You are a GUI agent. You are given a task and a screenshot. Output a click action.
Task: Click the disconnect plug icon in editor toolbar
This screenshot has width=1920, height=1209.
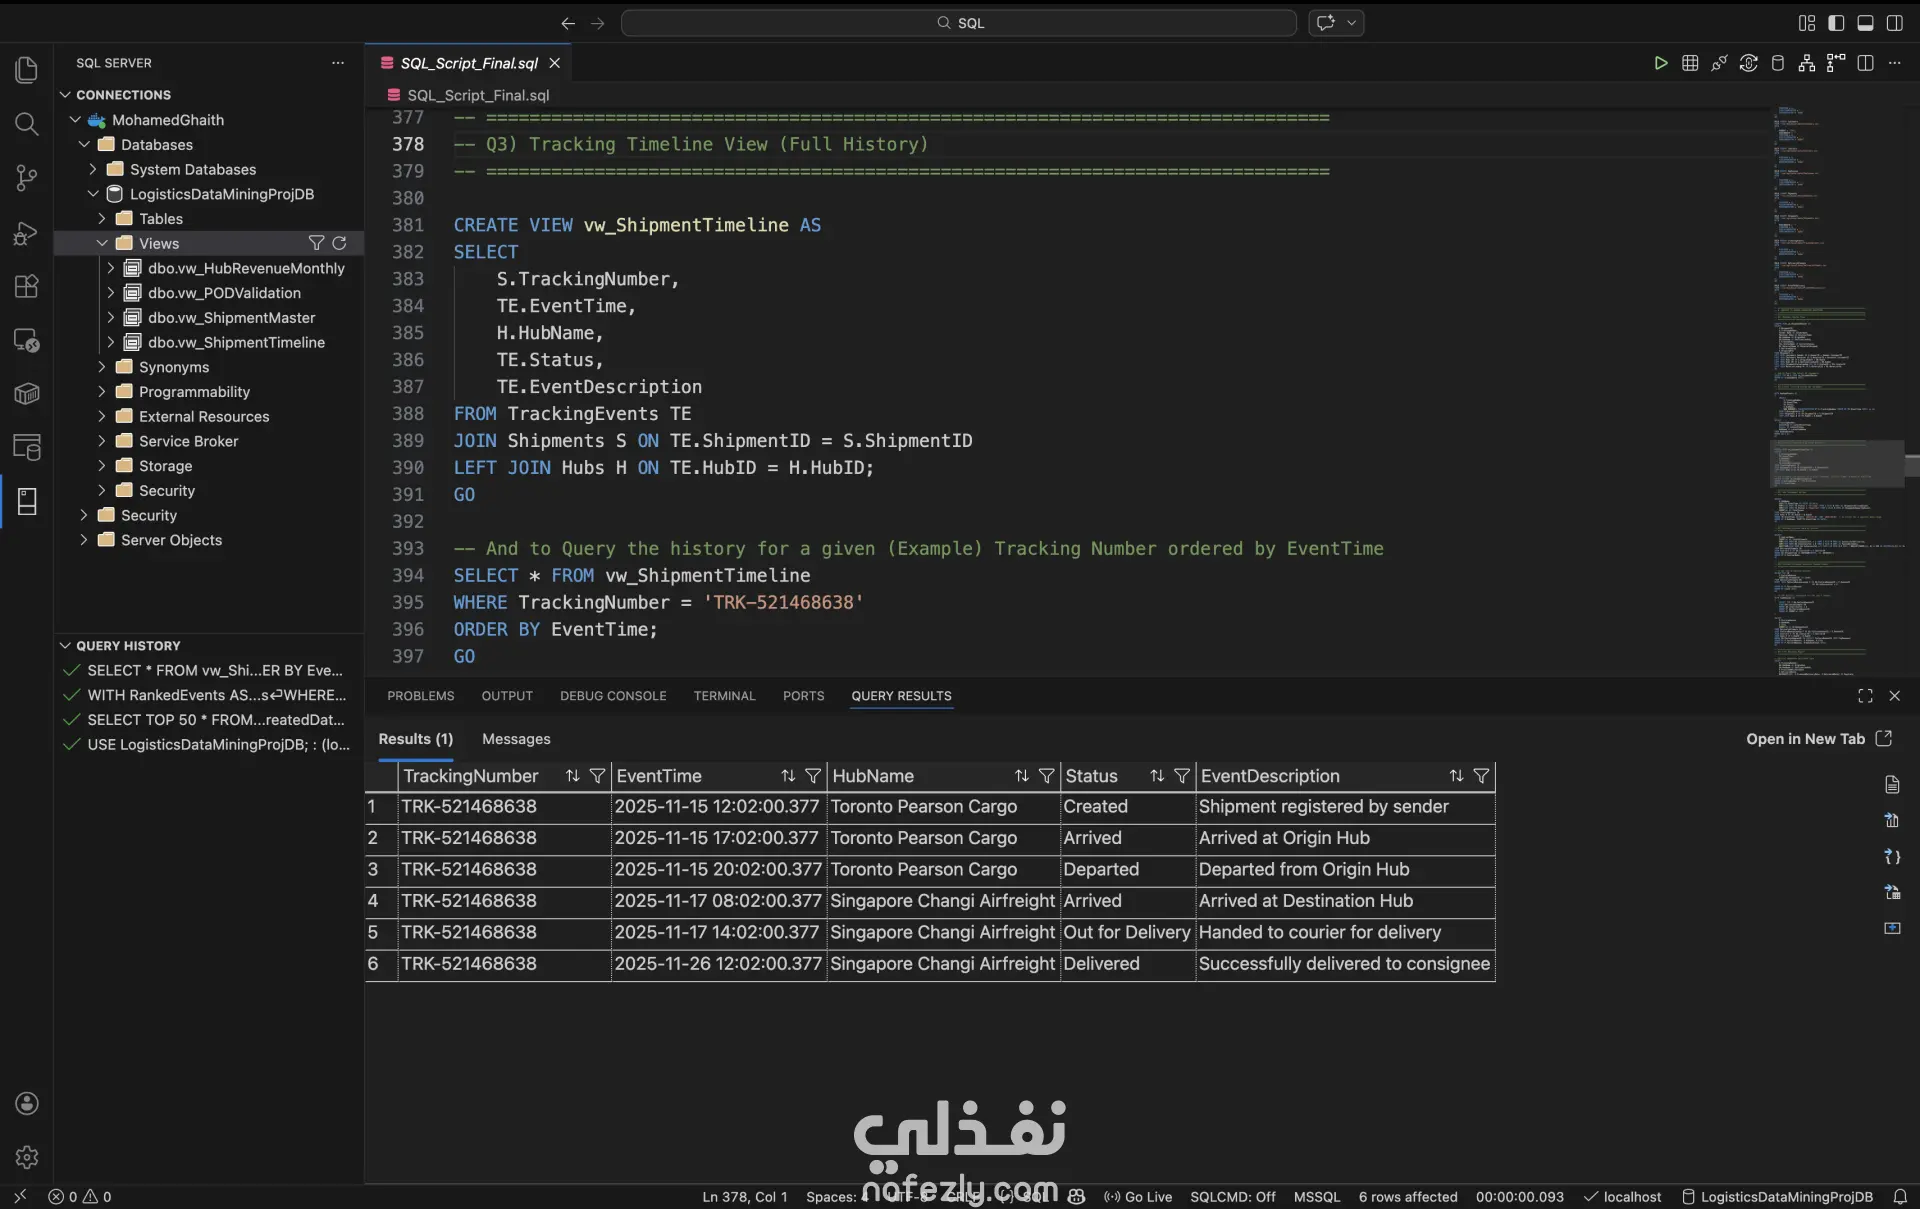point(1719,63)
